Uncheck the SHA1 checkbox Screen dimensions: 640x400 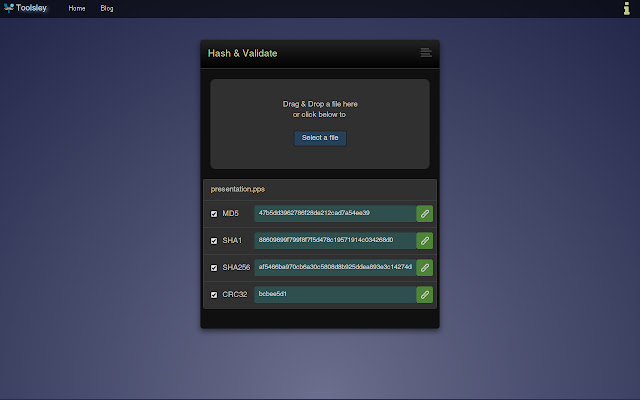[x=214, y=241]
